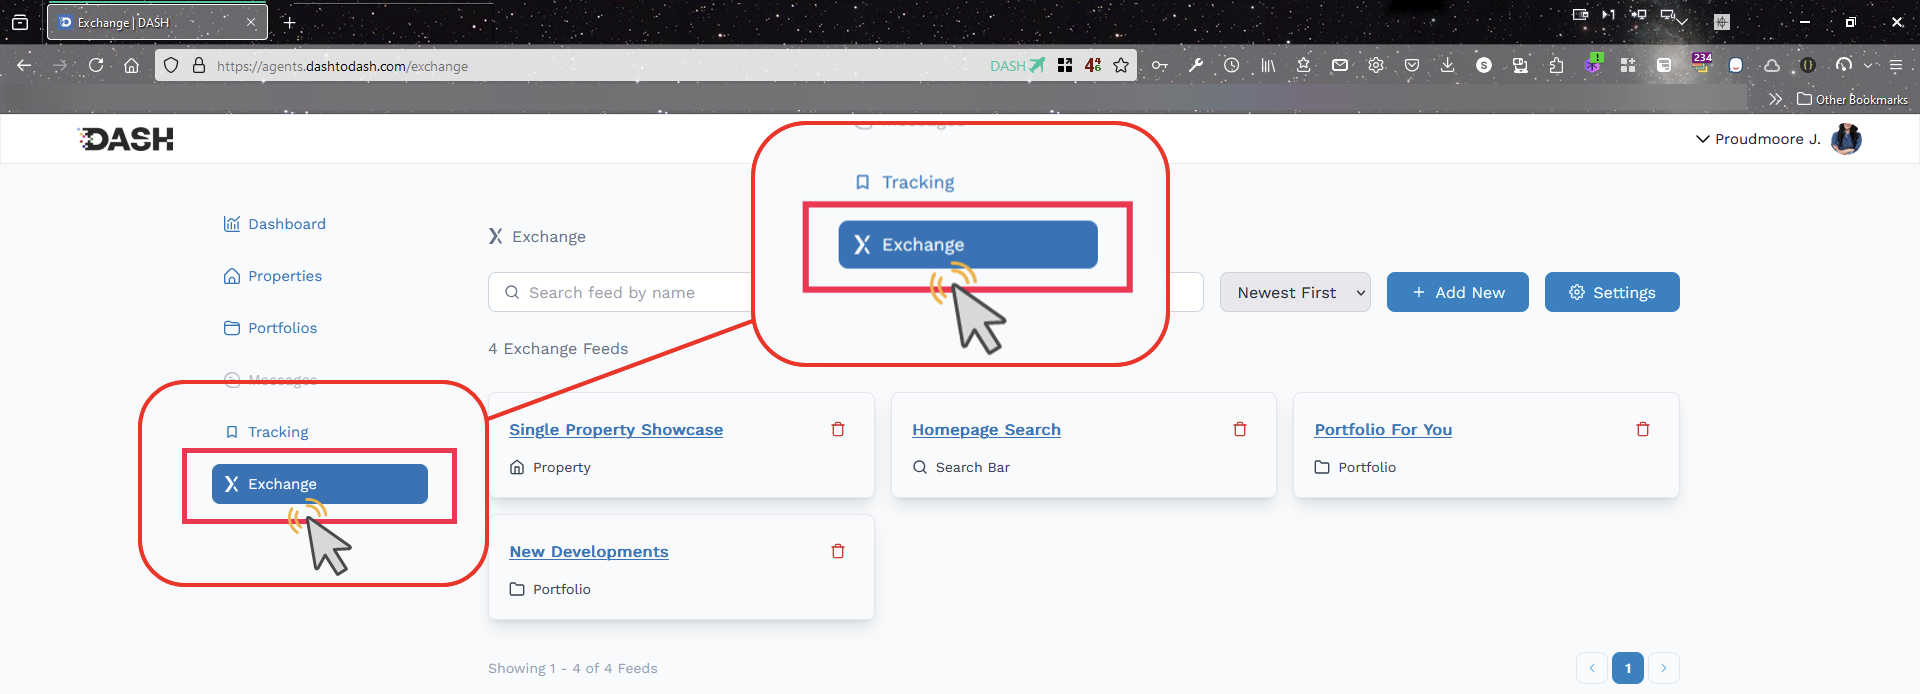This screenshot has height=694, width=1920.
Task: Click 'Showing 1 - 4 of 4 Feeds' text
Action: click(573, 668)
